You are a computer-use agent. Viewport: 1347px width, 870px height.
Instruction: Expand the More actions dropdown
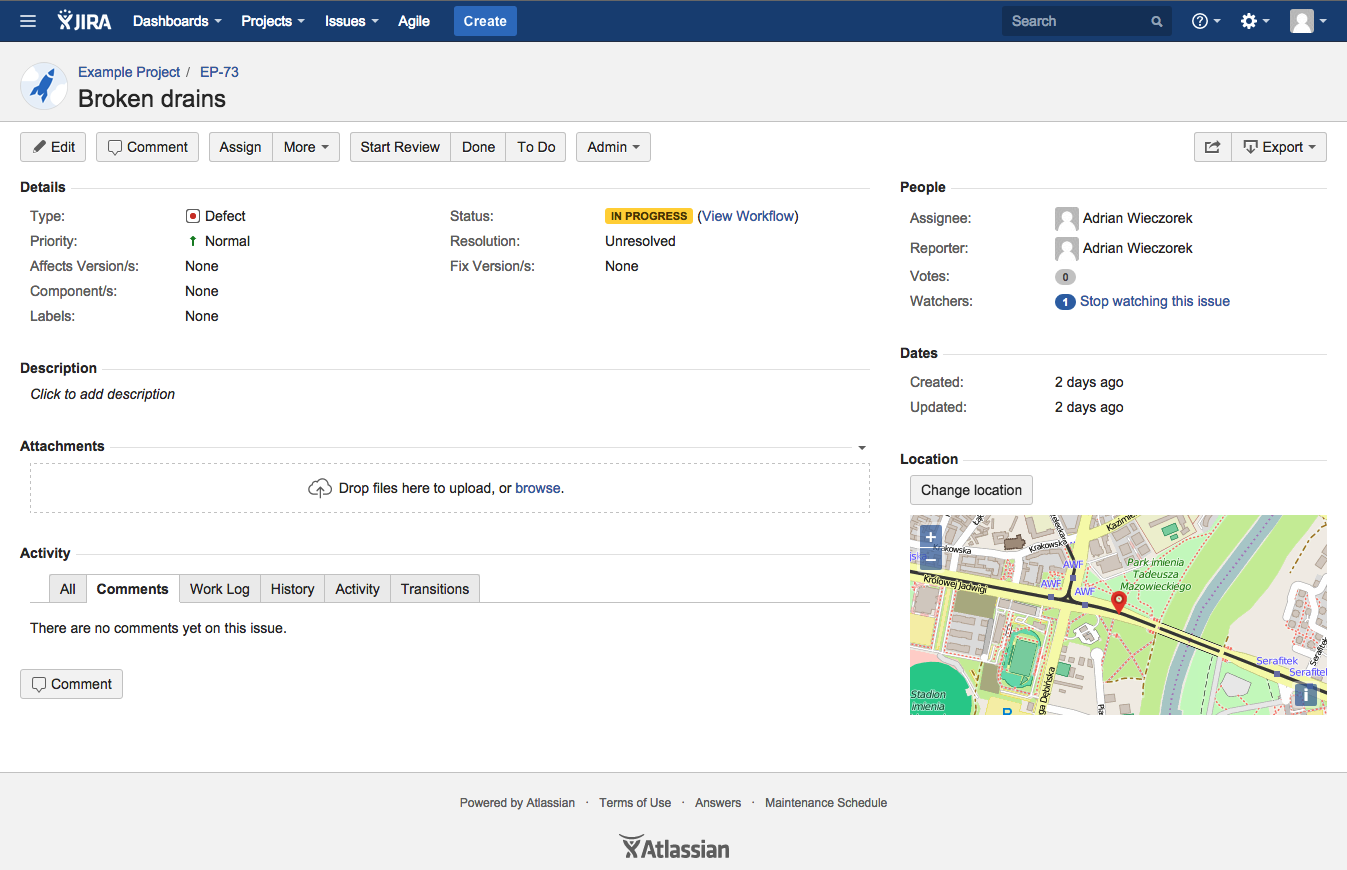[306, 147]
